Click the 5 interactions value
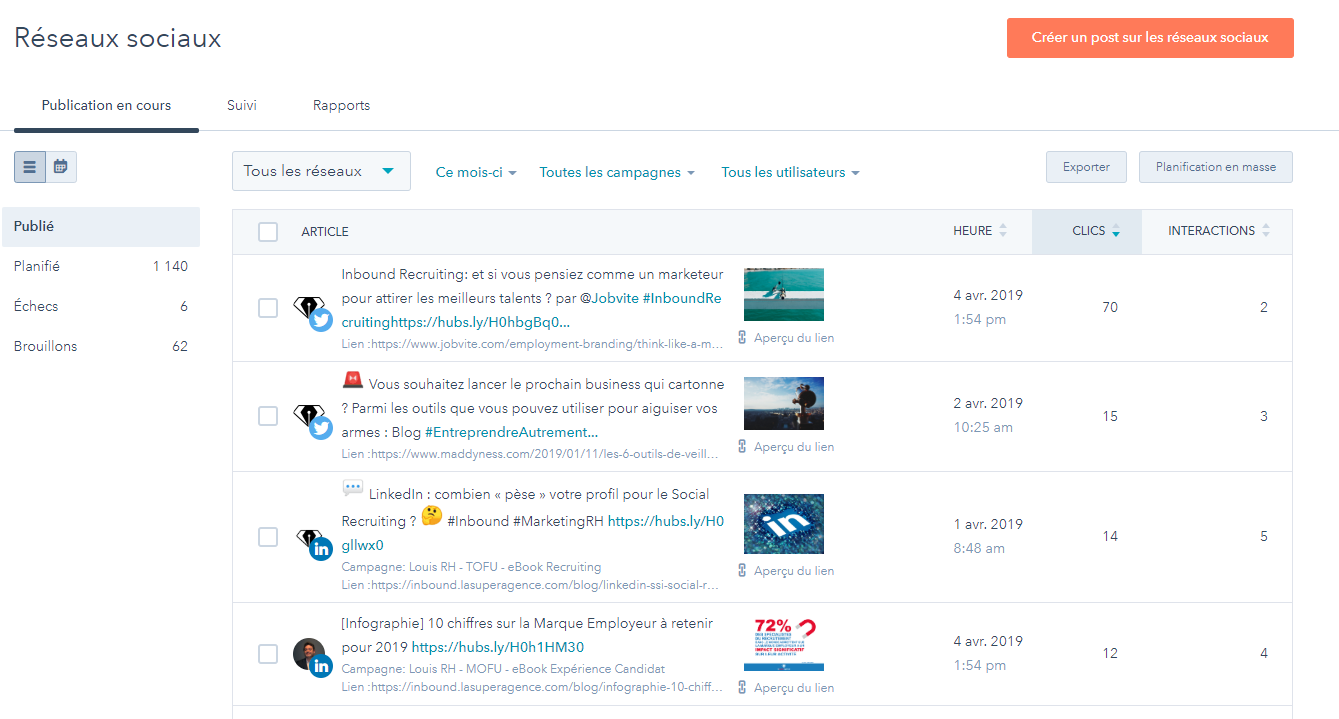Image resolution: width=1339 pixels, height=719 pixels. pos(1264,537)
